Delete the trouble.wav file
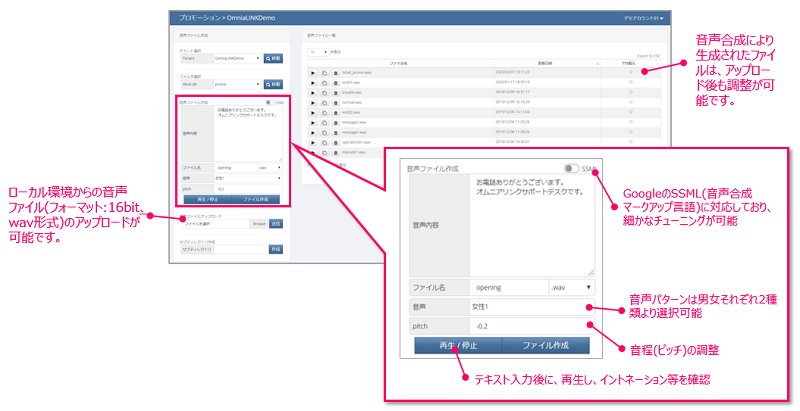 pyautogui.click(x=335, y=91)
